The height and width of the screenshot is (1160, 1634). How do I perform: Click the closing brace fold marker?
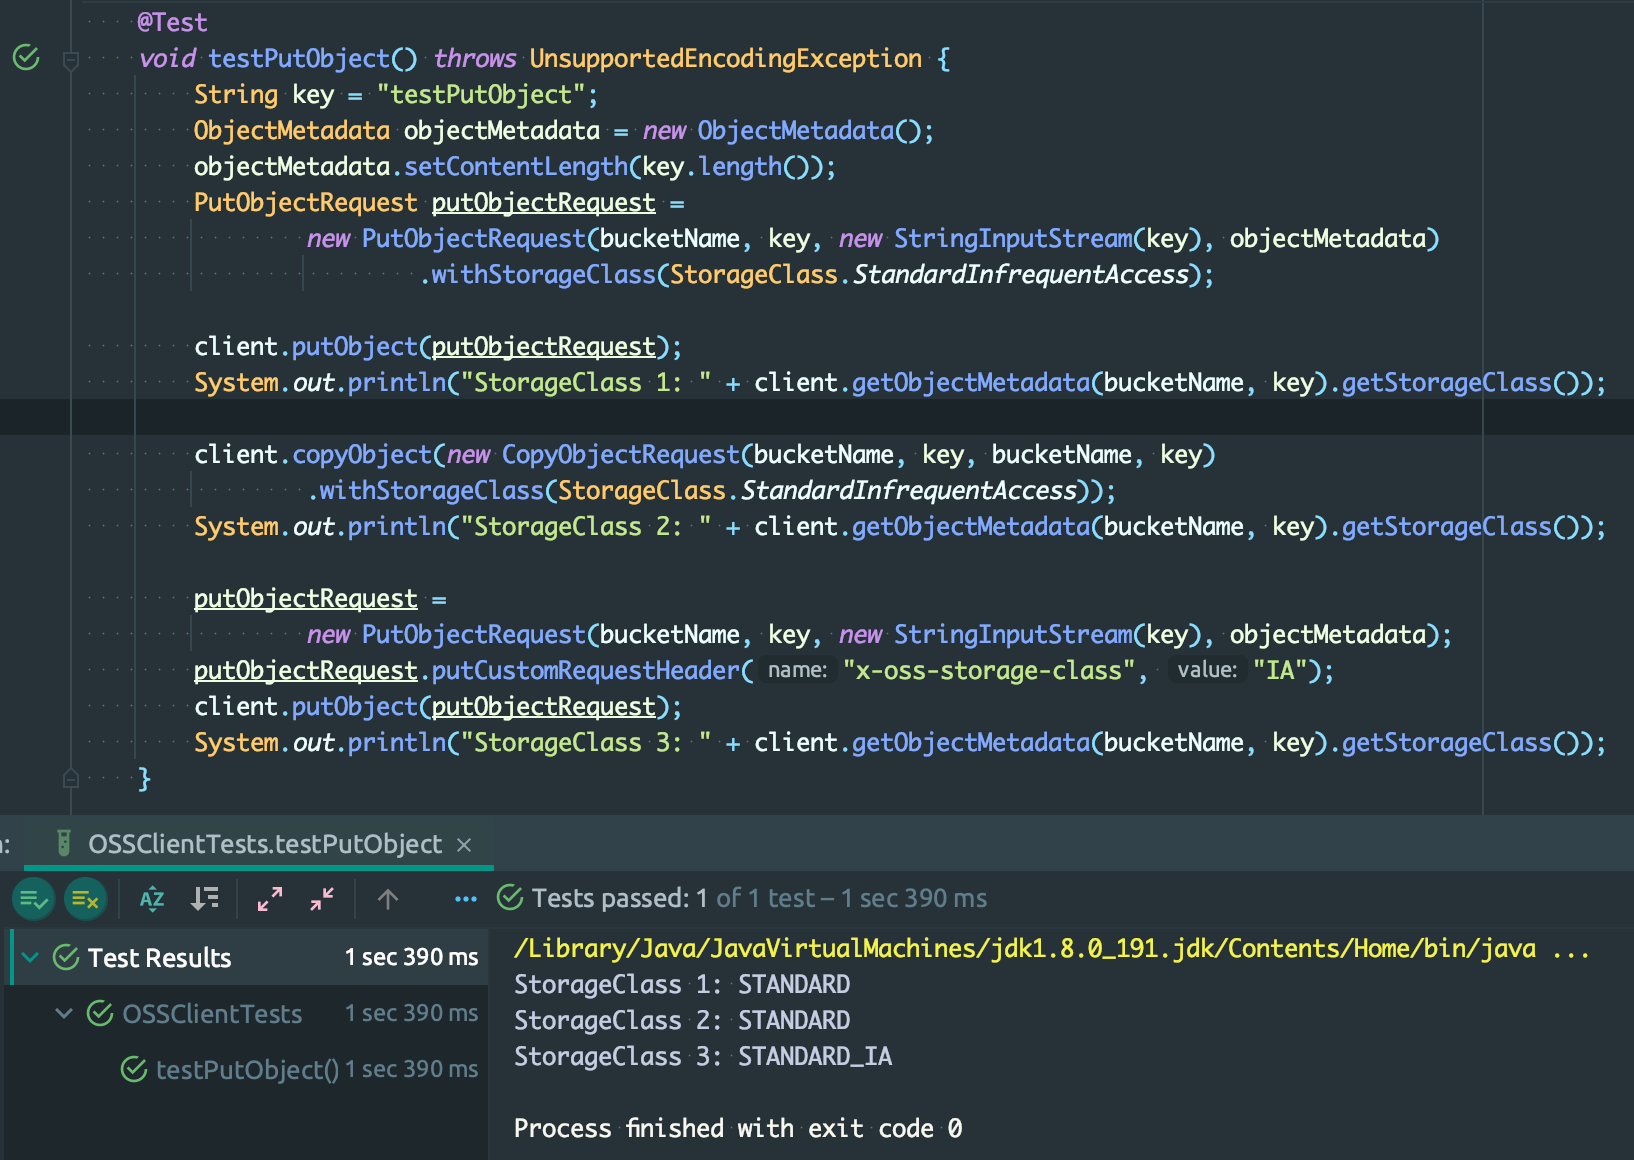tap(71, 778)
